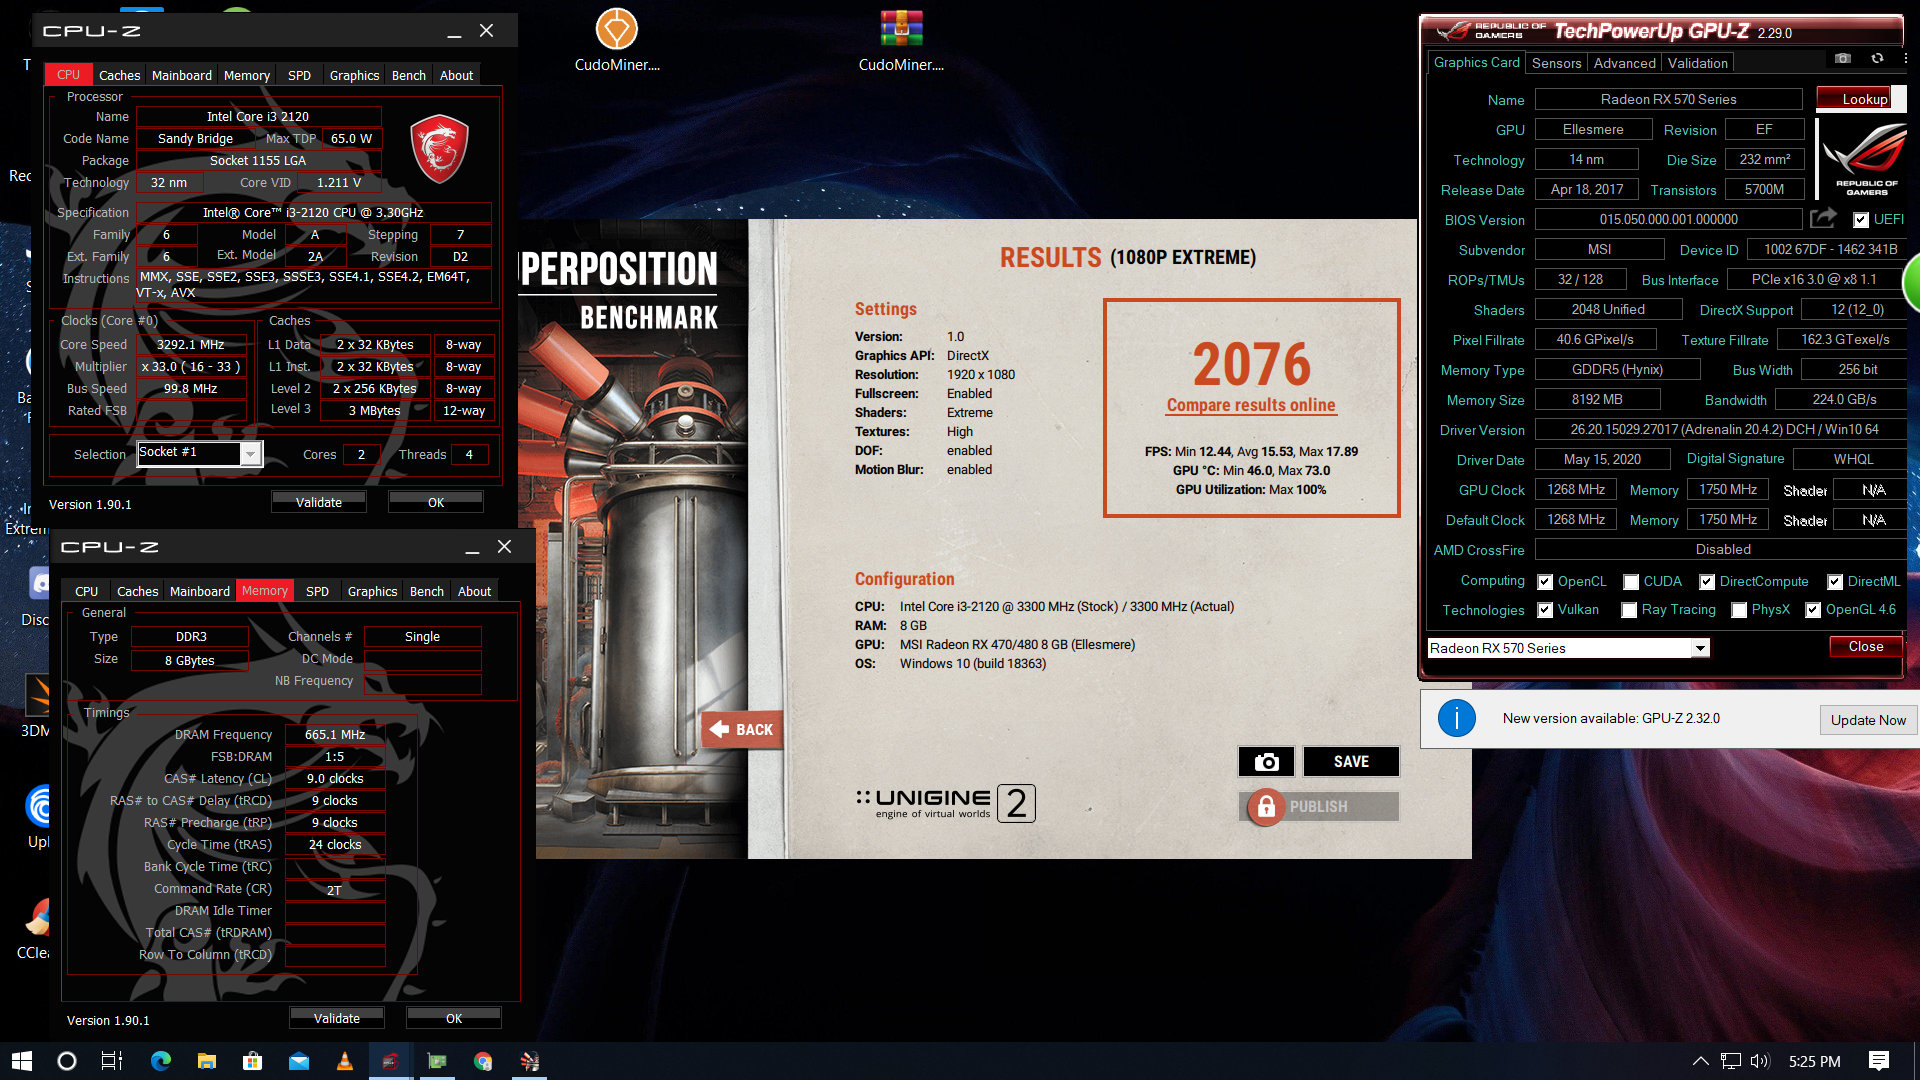Expand the Socket #1 selection dropdown
This screenshot has width=1920, height=1080.
[251, 454]
